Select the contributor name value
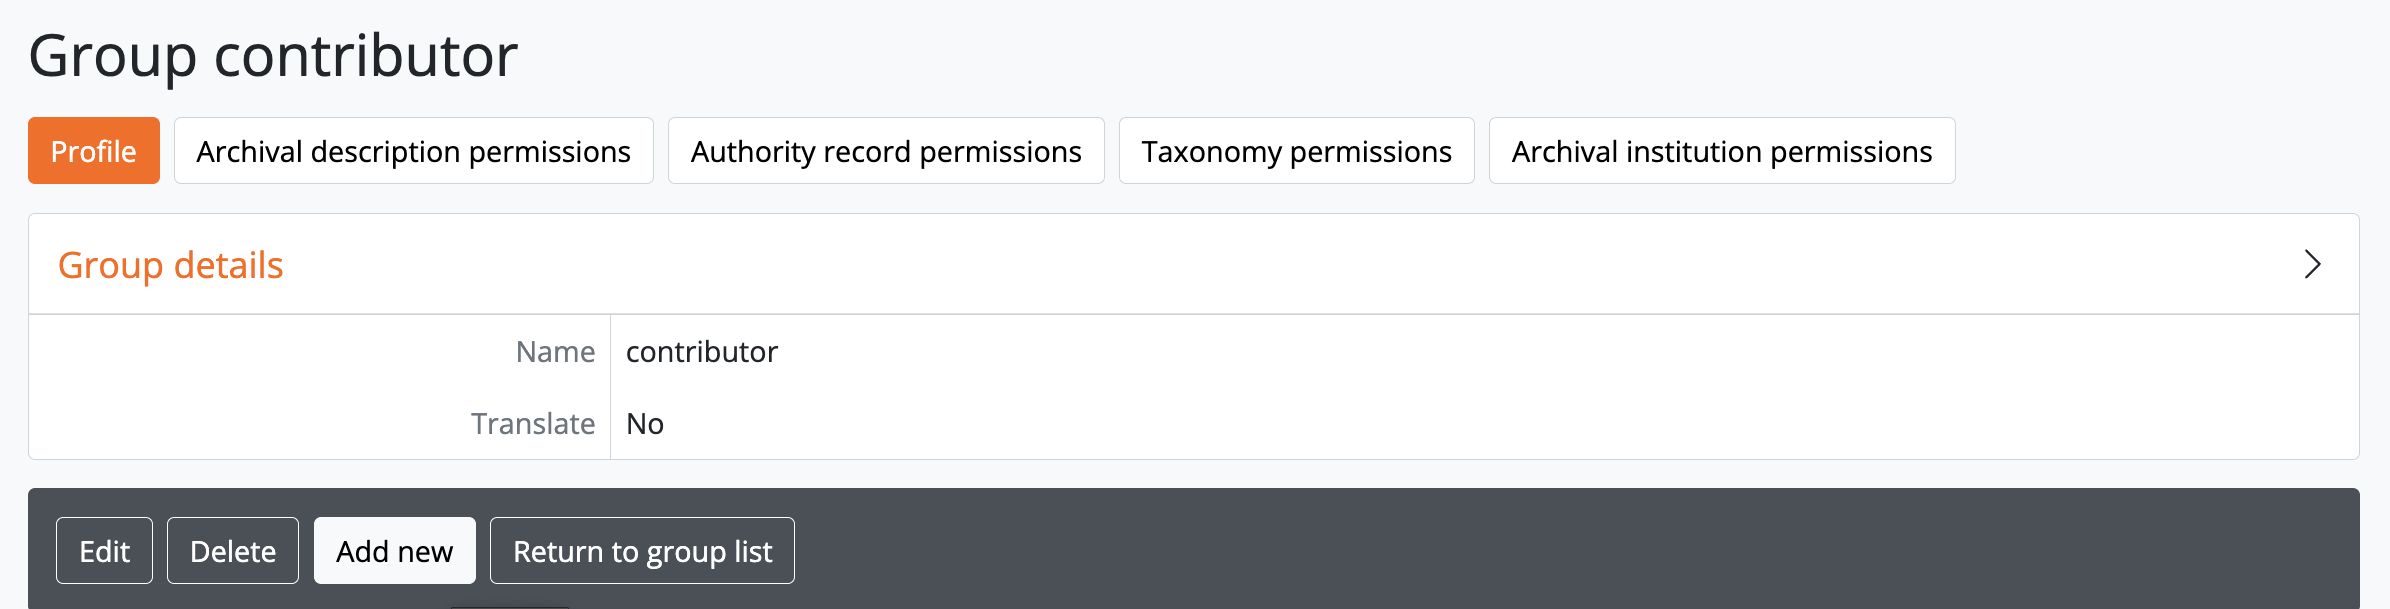2390x609 pixels. pos(701,352)
